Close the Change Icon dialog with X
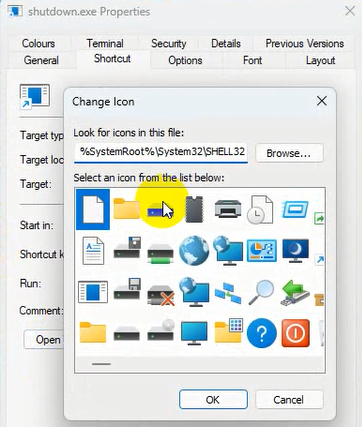 (x=322, y=101)
